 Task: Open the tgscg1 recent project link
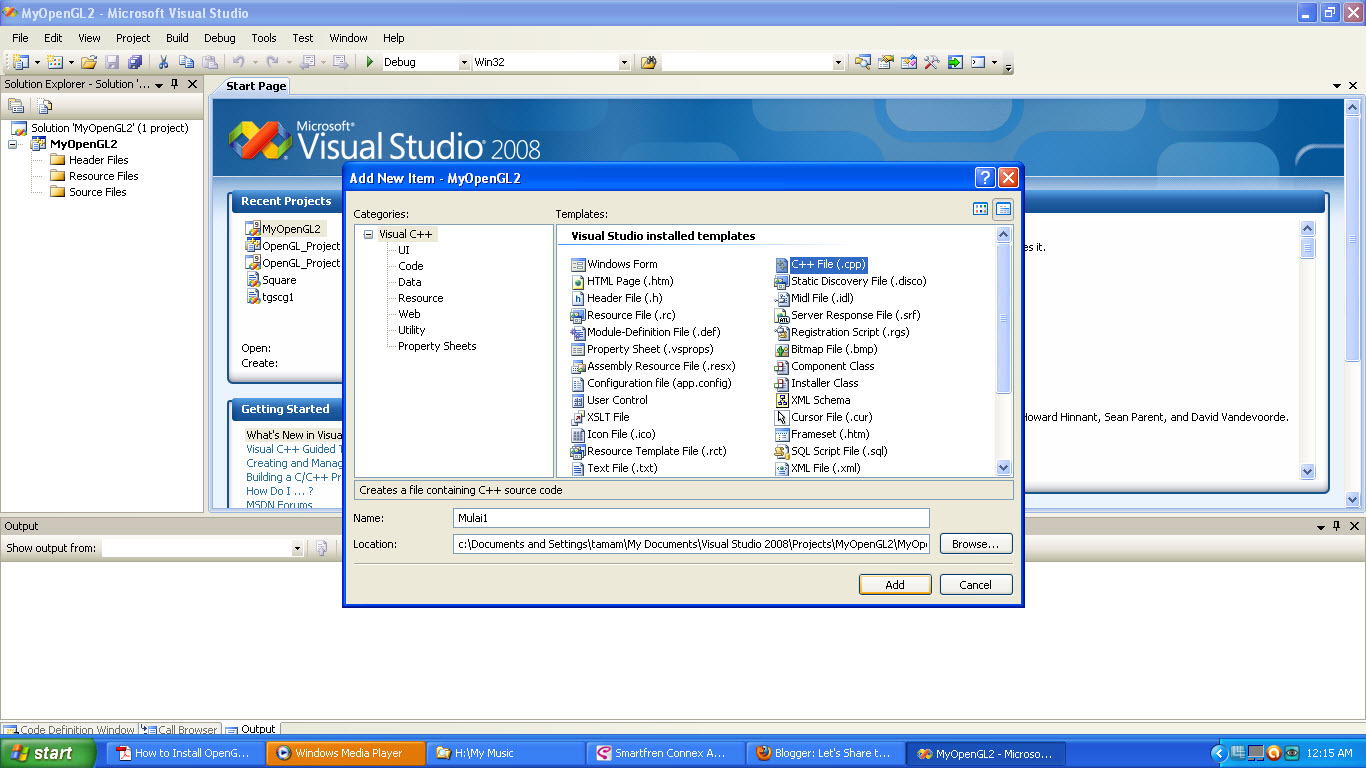coord(278,297)
